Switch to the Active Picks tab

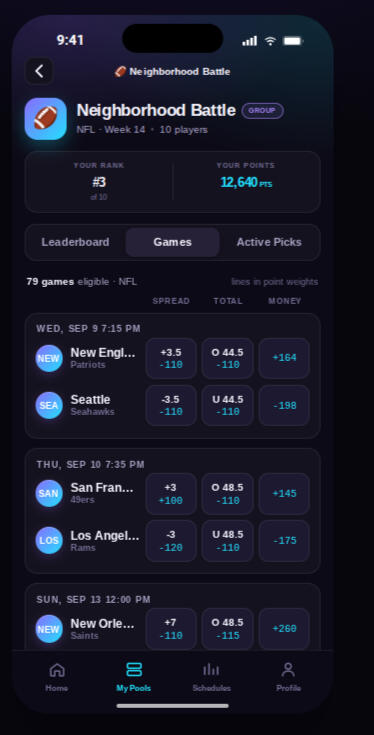269,242
